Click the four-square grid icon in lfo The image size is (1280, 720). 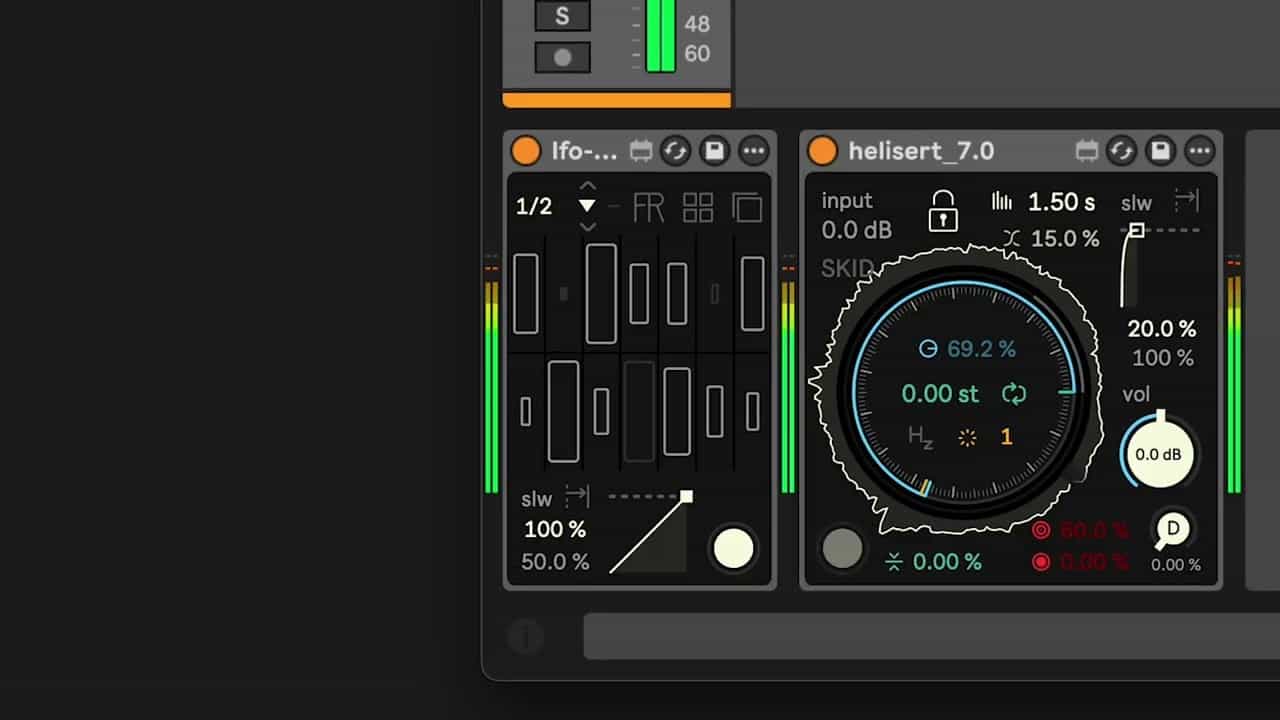698,208
